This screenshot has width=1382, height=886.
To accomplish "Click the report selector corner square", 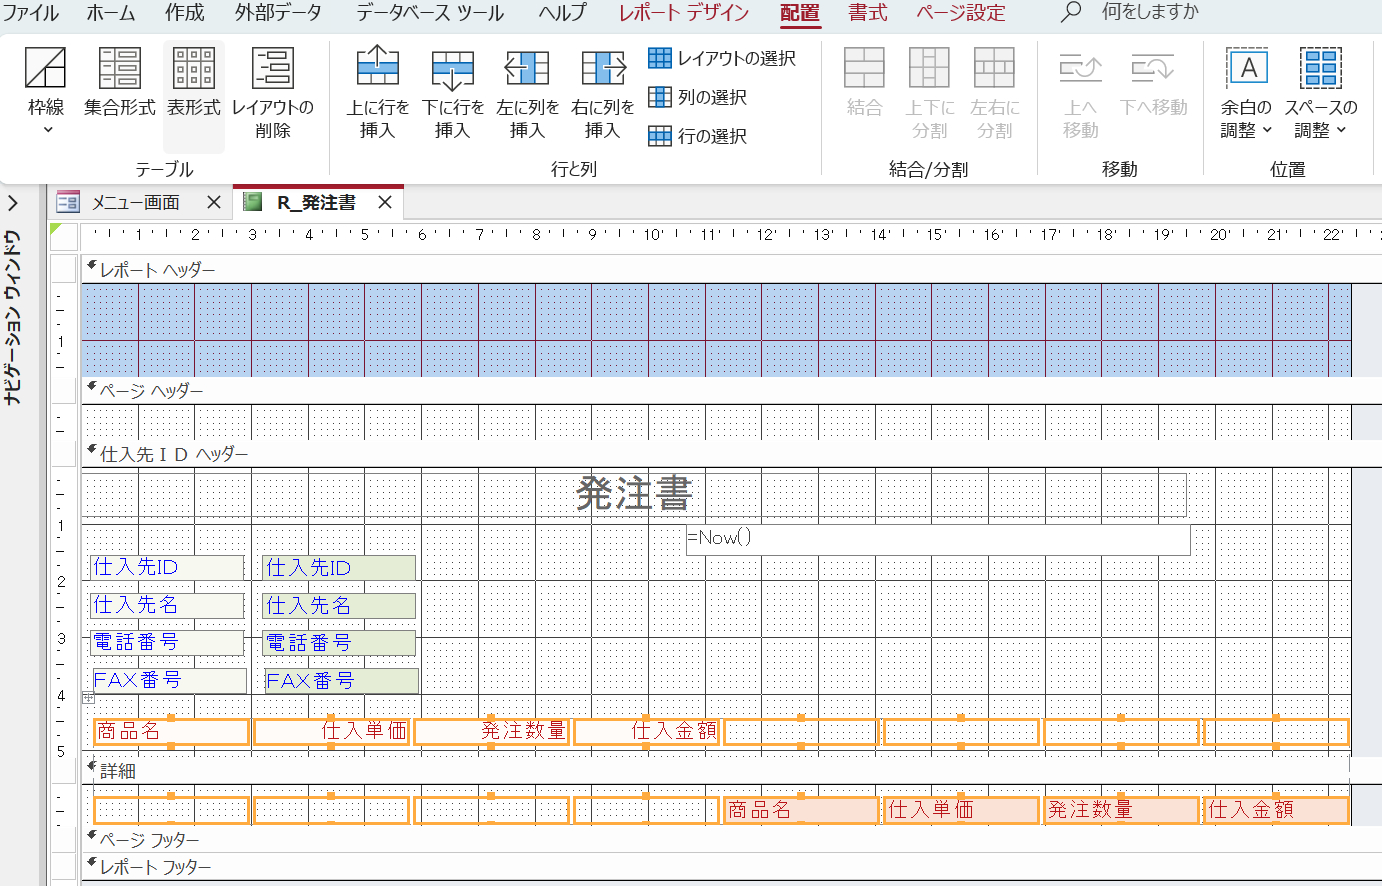I will (x=63, y=236).
